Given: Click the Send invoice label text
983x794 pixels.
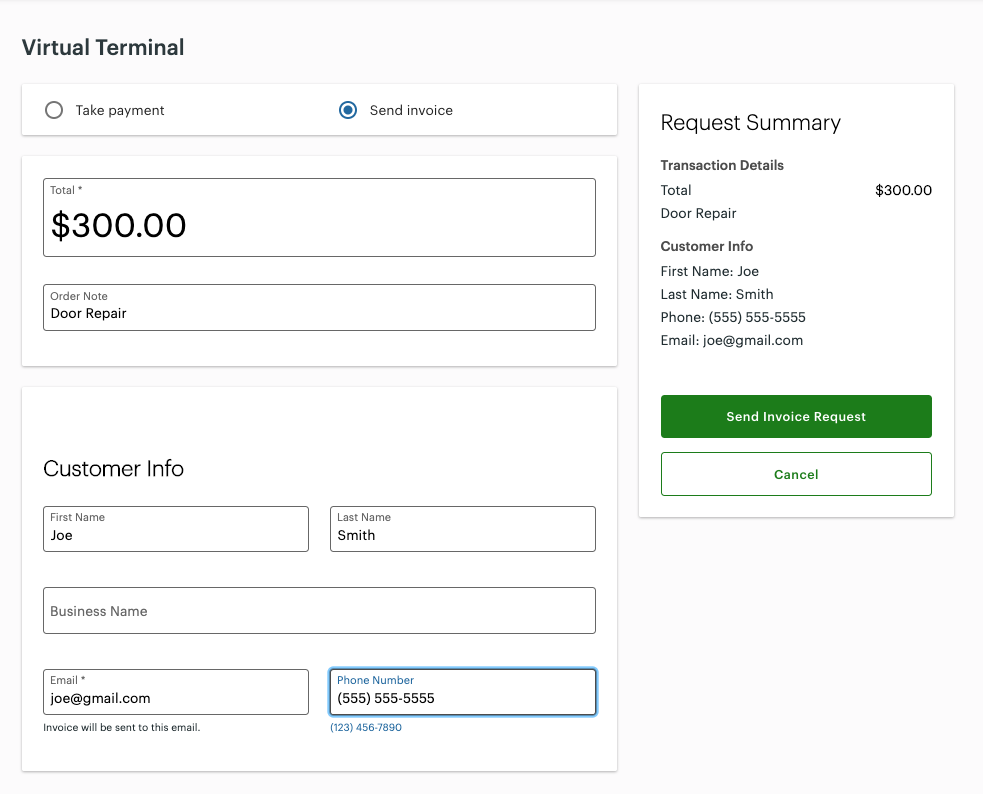Looking at the screenshot, I should point(411,110).
